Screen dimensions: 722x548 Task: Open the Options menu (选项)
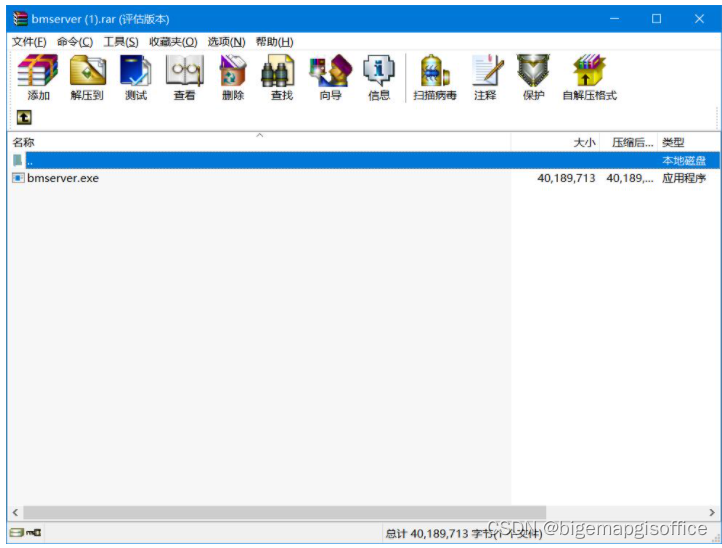pos(226,42)
